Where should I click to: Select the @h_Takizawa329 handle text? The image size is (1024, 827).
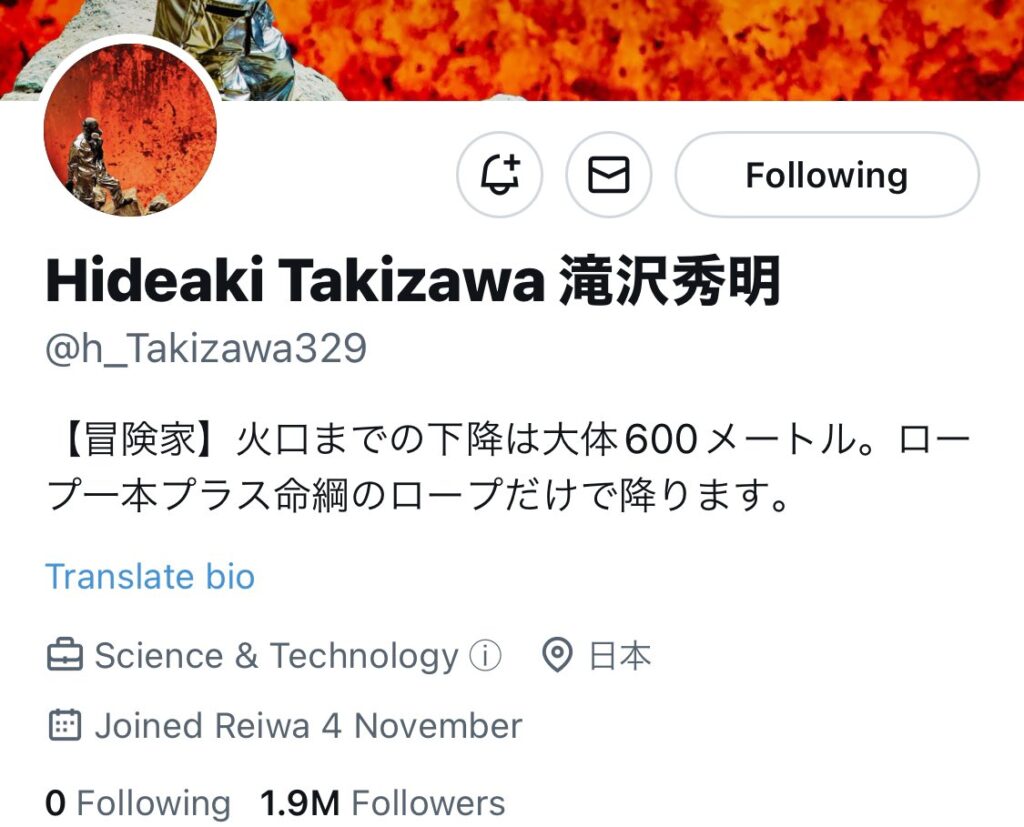(206, 348)
